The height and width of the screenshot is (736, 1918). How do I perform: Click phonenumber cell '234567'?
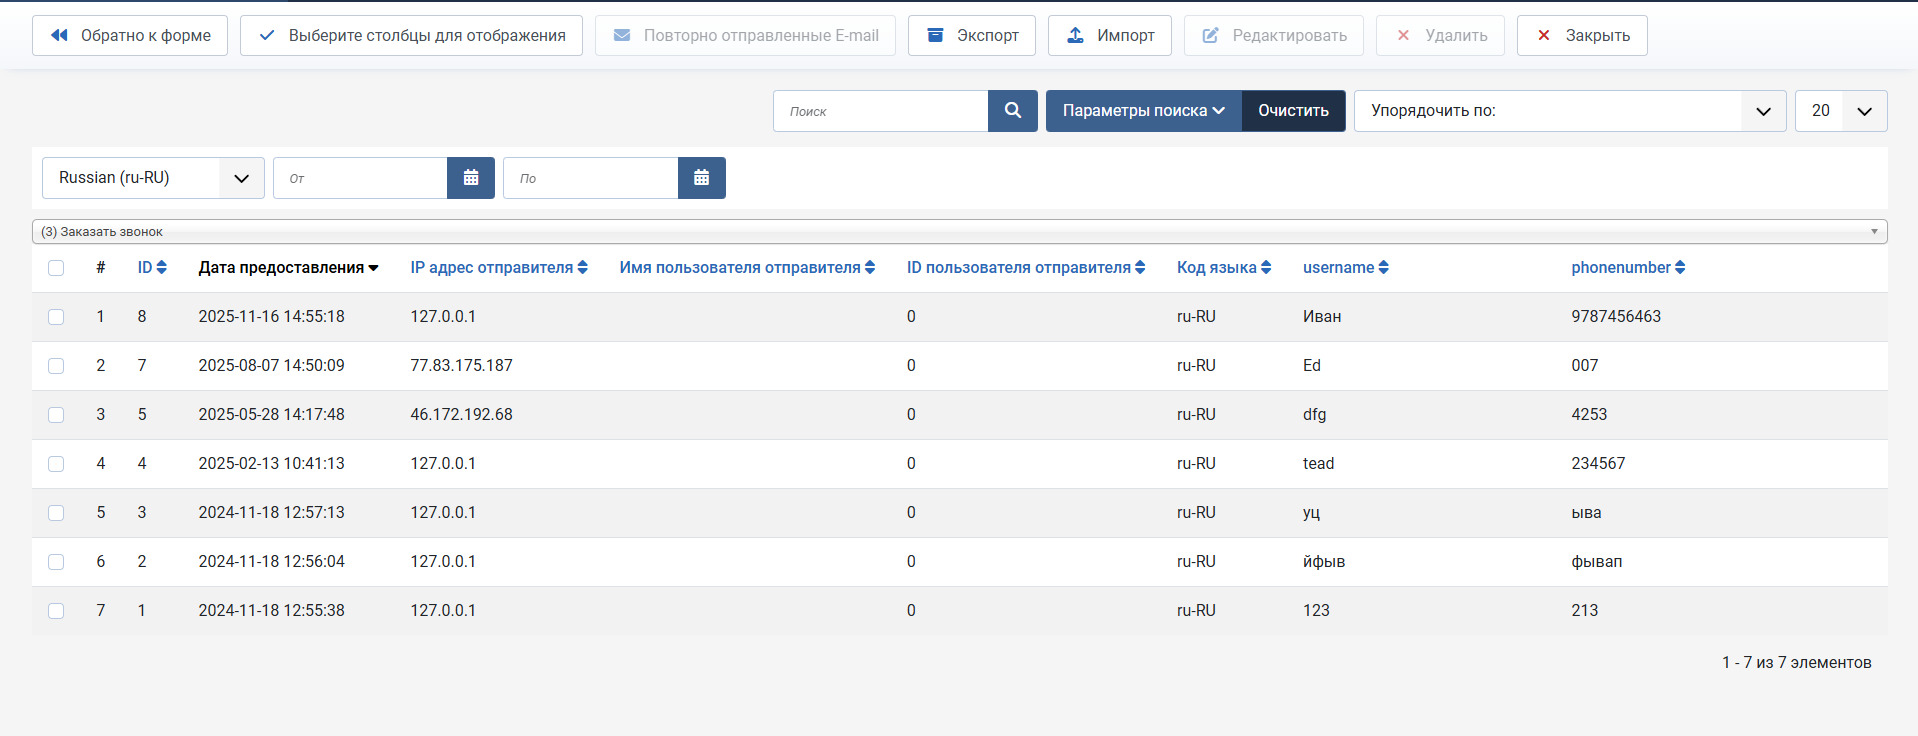click(x=1598, y=464)
